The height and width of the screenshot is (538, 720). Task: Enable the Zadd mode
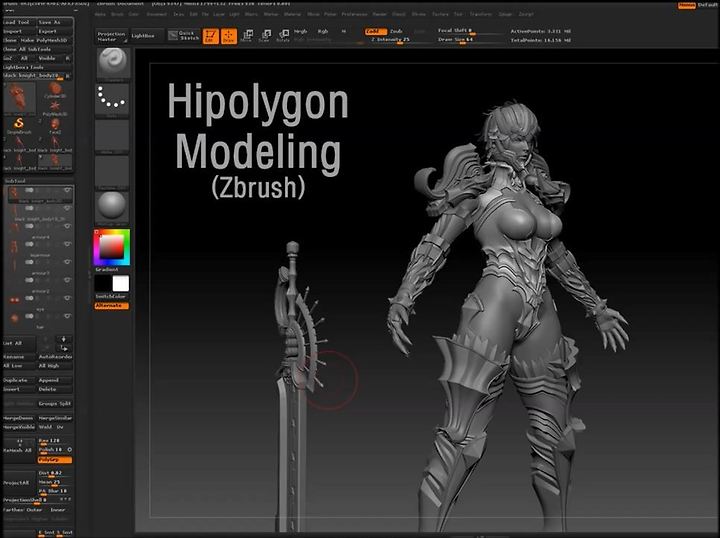point(376,31)
